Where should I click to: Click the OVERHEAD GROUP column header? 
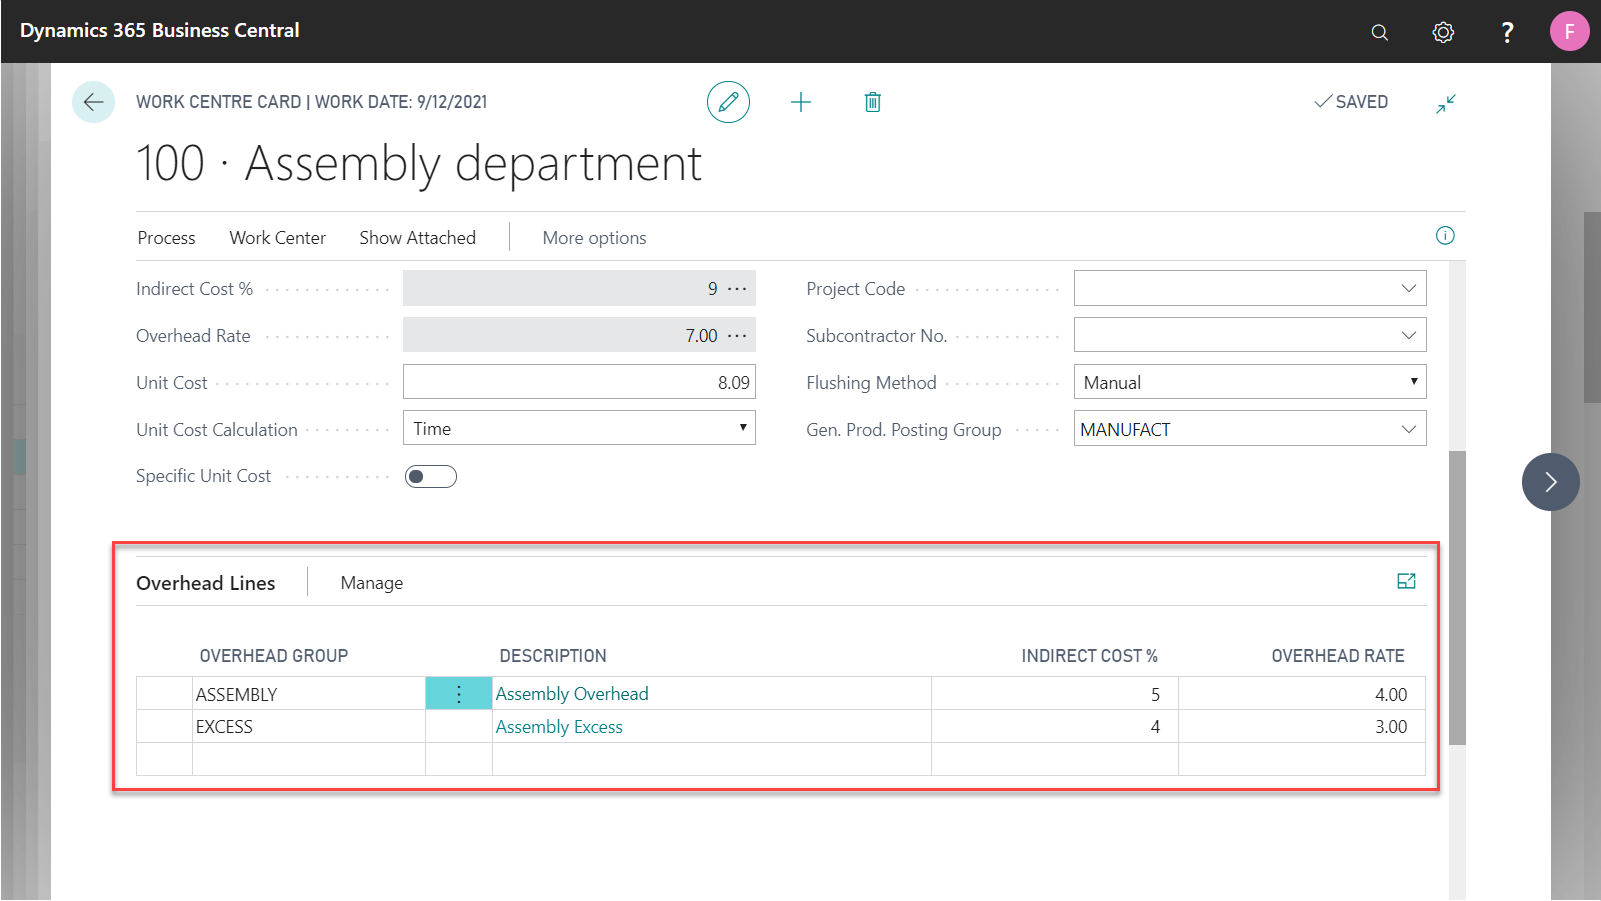click(x=274, y=656)
